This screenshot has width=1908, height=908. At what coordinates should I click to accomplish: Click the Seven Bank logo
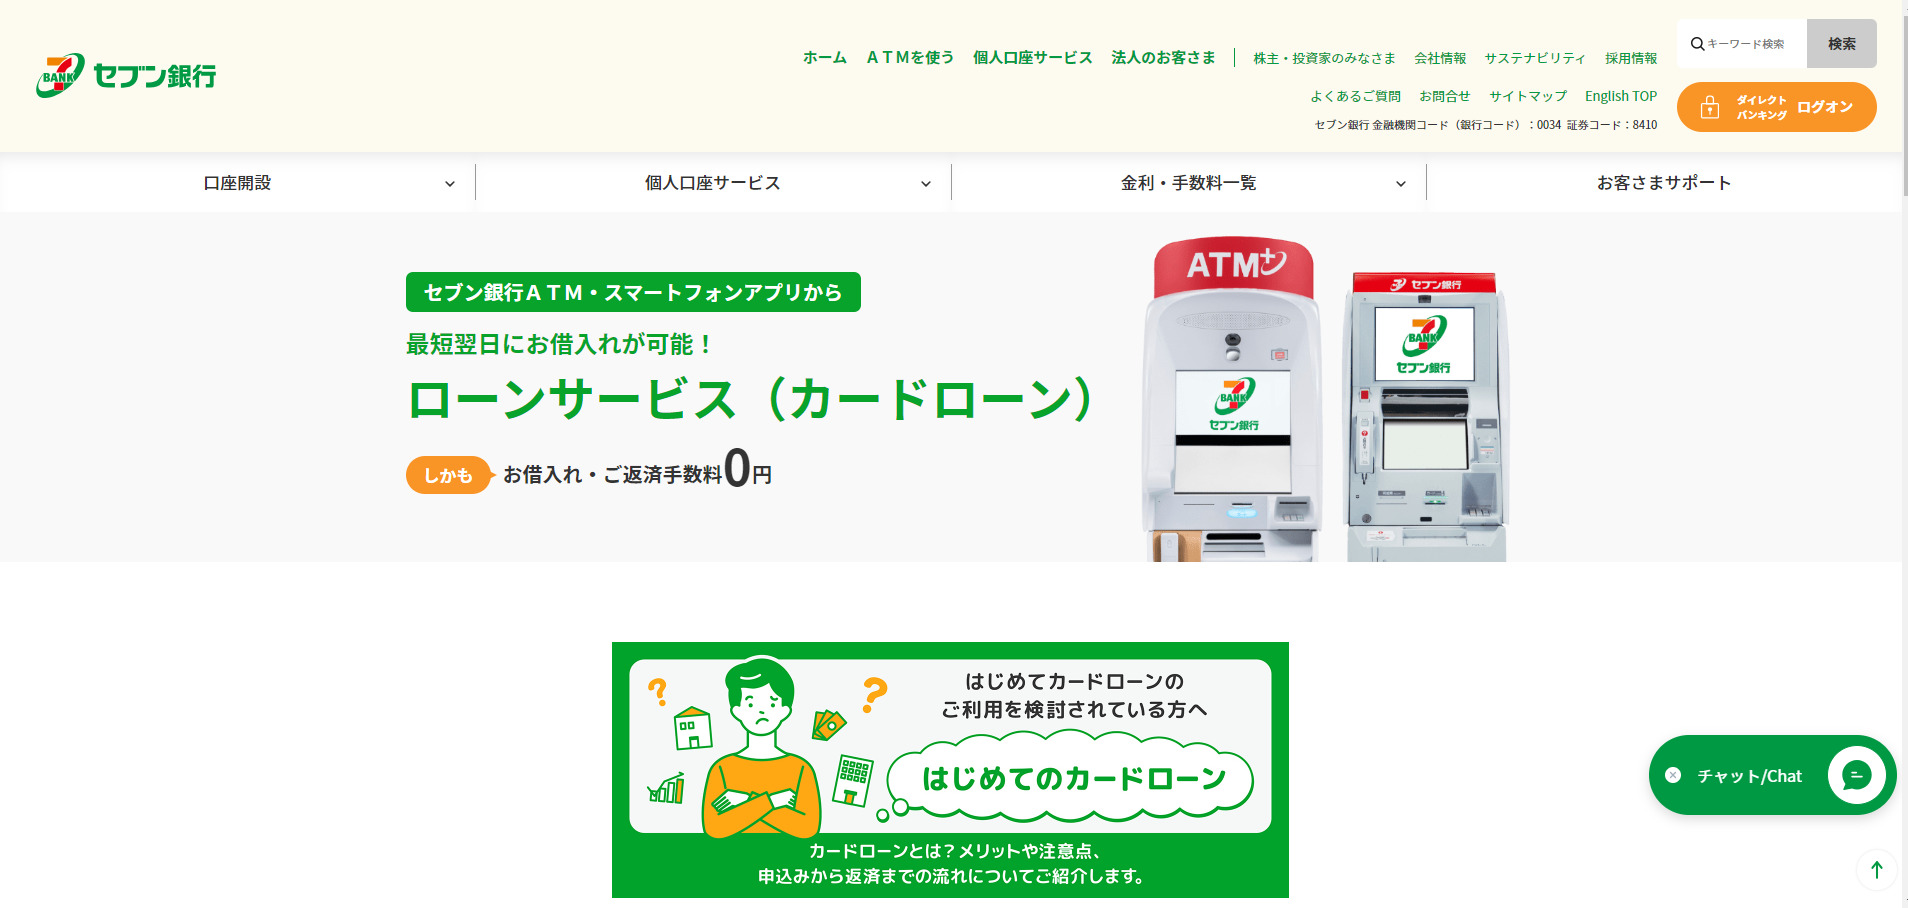125,73
